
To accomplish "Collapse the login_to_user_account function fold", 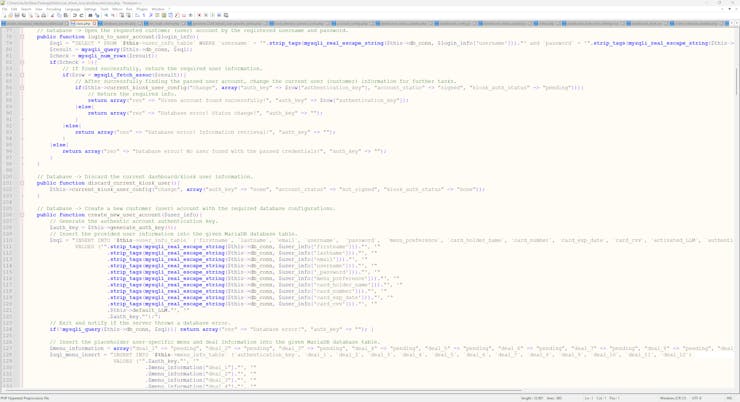I will (22, 37).
